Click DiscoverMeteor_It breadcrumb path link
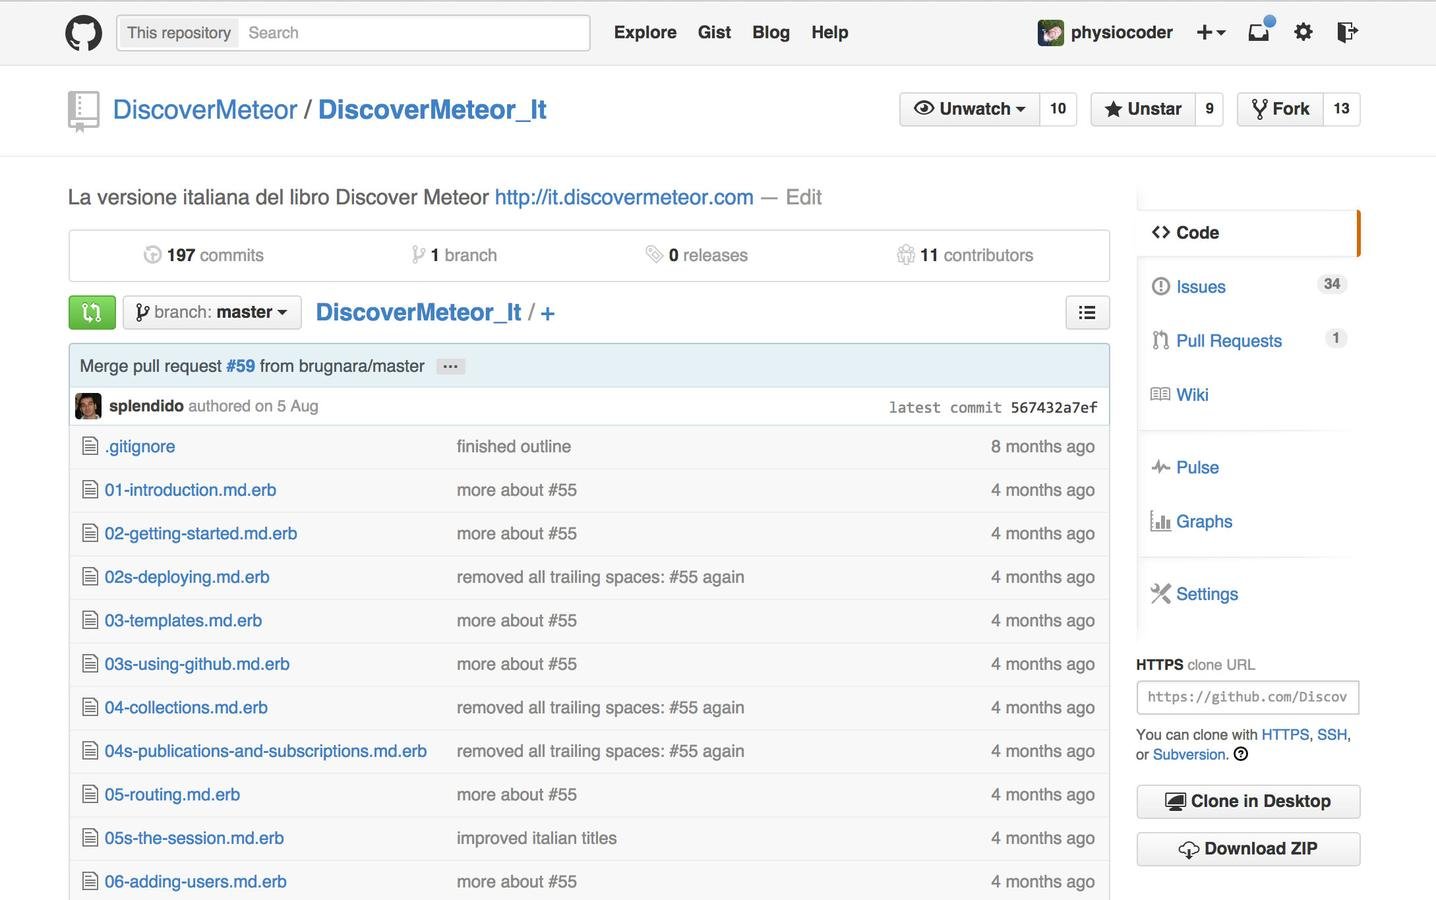1436x900 pixels. [419, 312]
